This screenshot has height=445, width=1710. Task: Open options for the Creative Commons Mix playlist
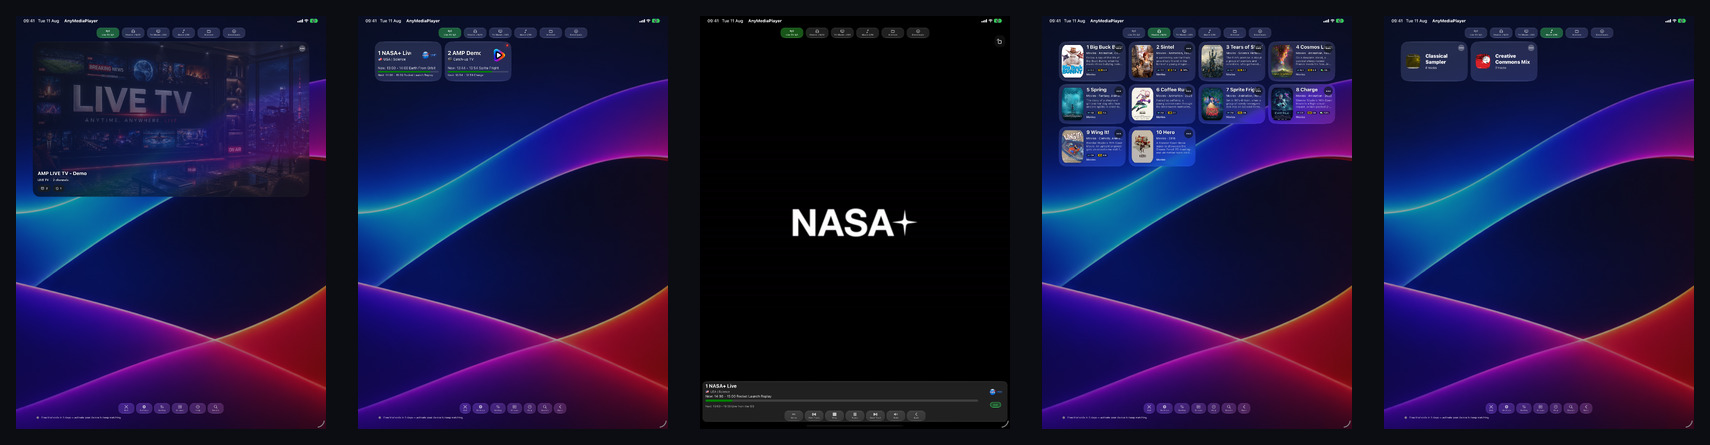coord(1530,48)
